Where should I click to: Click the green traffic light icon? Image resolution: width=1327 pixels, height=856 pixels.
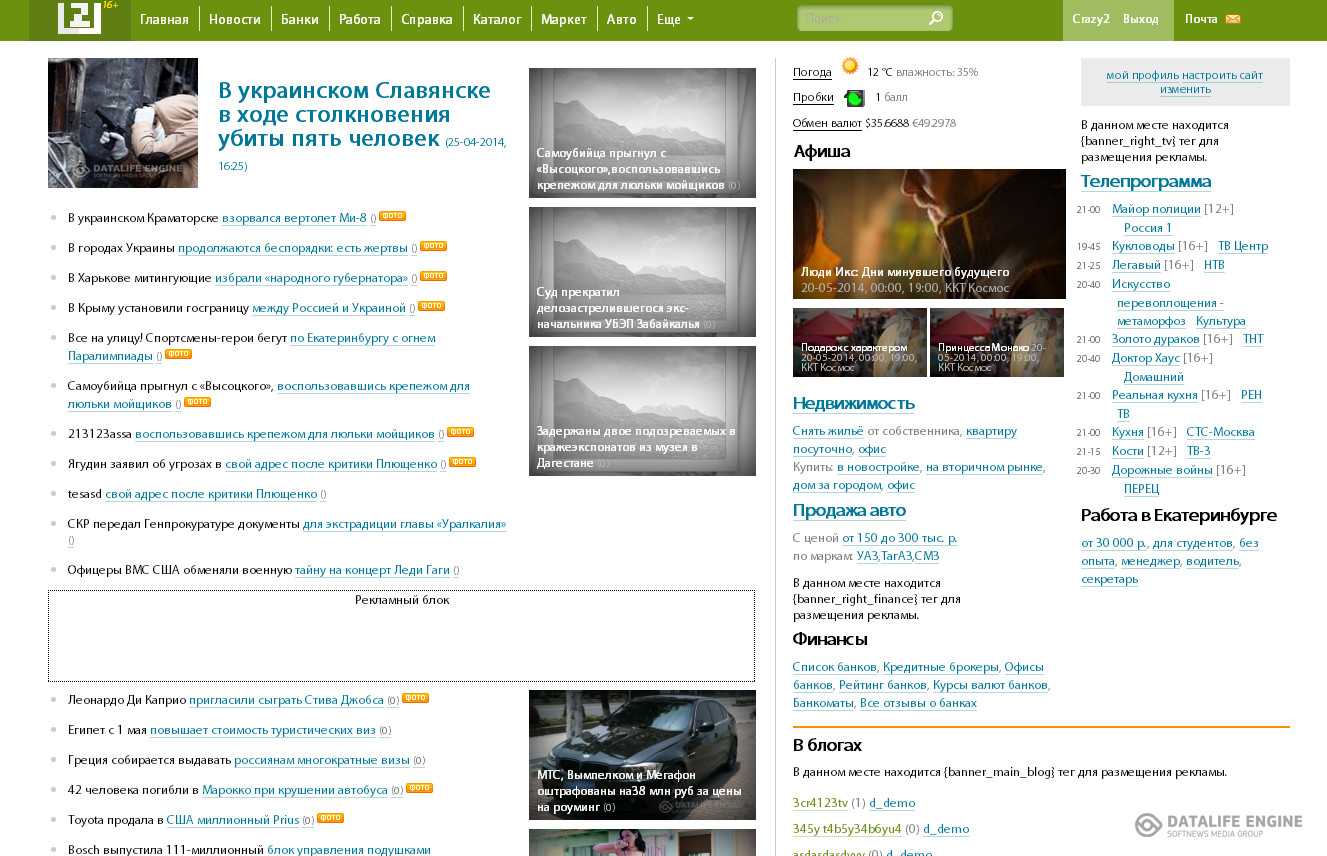pyautogui.click(x=854, y=98)
